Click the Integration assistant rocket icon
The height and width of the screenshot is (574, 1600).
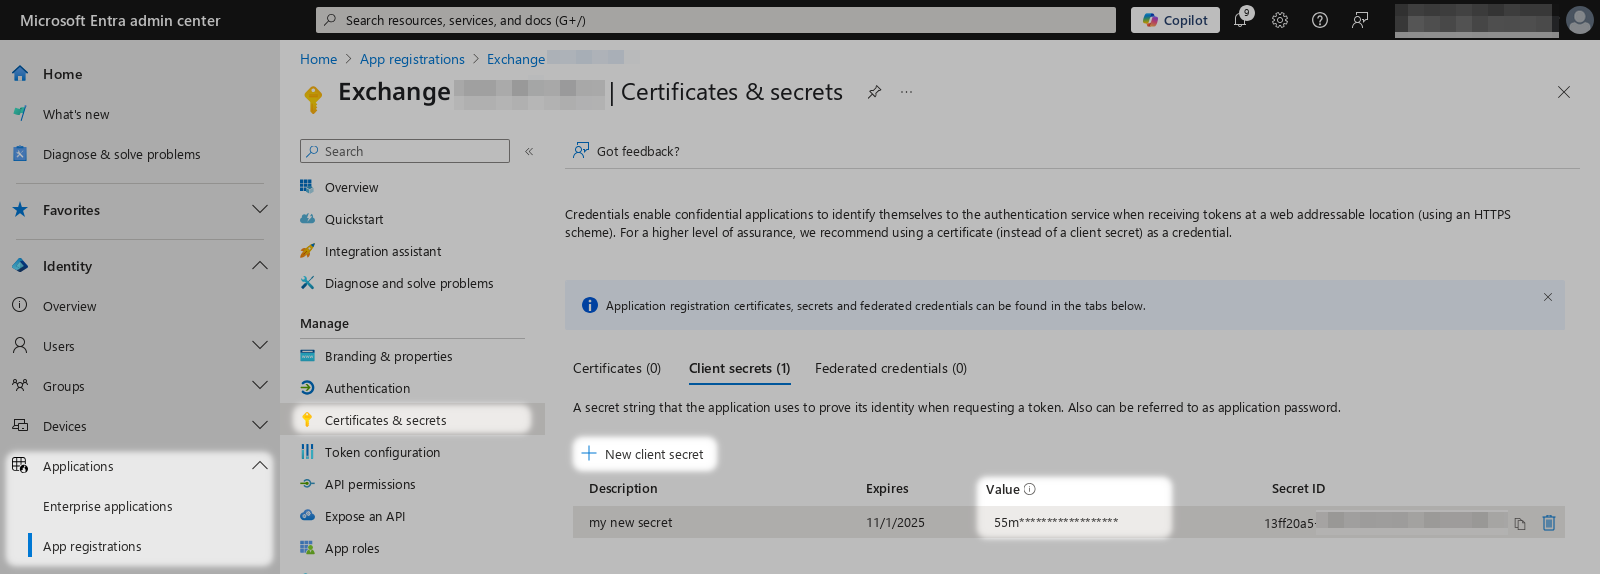pyautogui.click(x=307, y=251)
